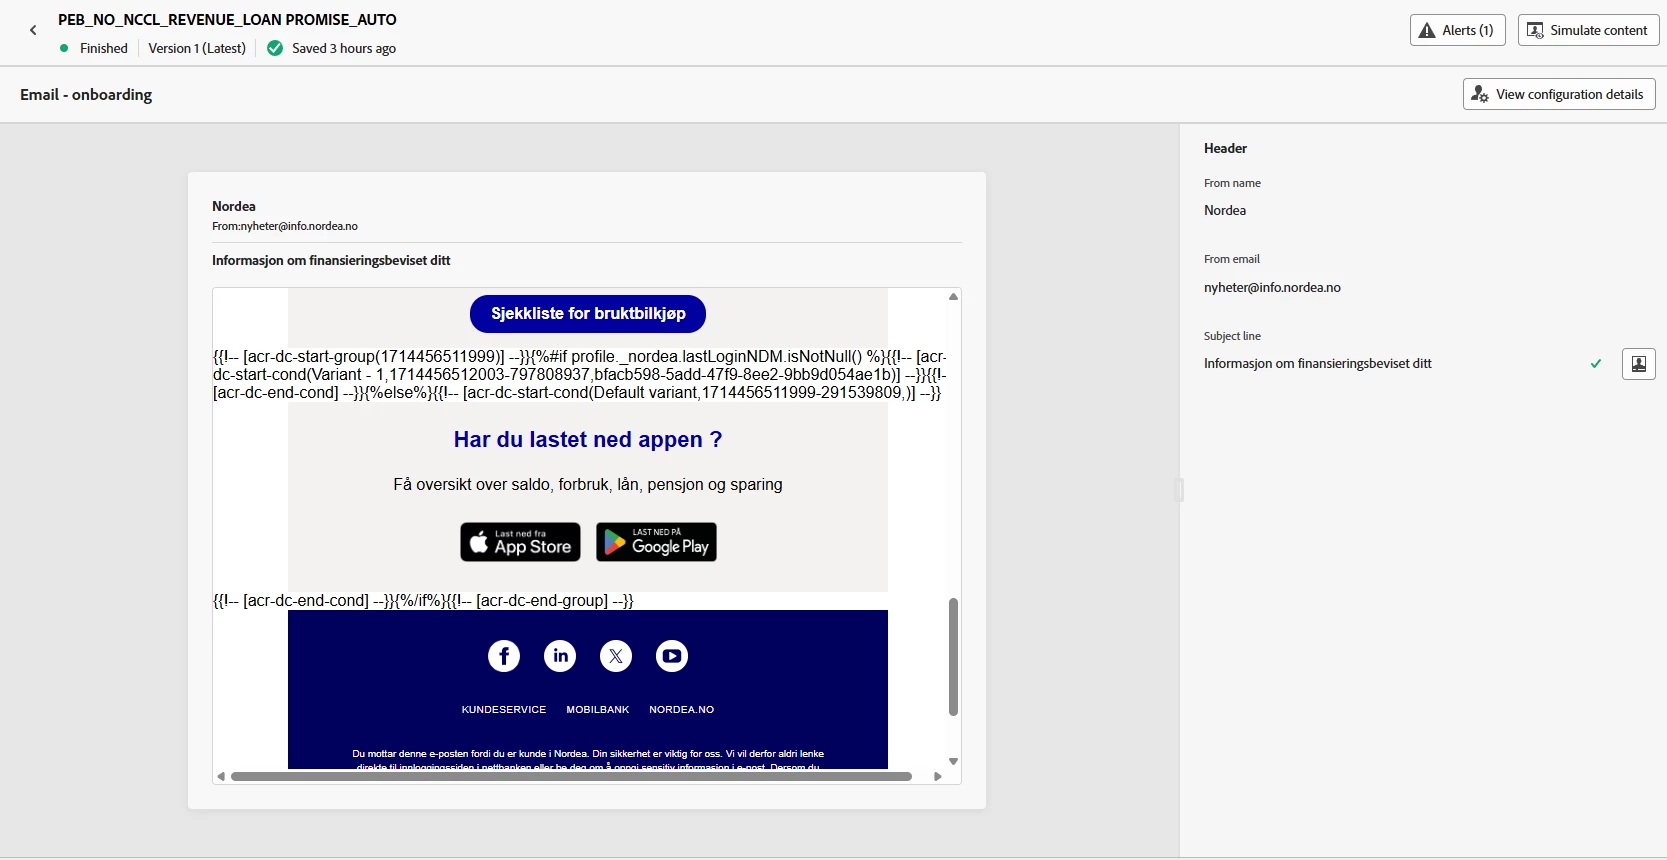Click the horizontal scroll-left arrow
The width and height of the screenshot is (1667, 860).
(x=221, y=776)
